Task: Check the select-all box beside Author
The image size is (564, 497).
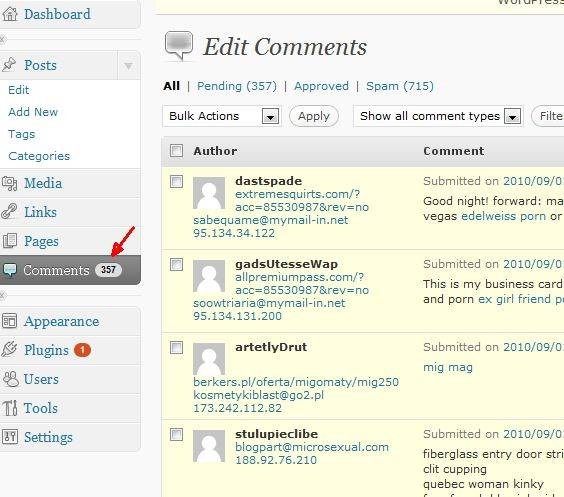Action: pos(176,151)
